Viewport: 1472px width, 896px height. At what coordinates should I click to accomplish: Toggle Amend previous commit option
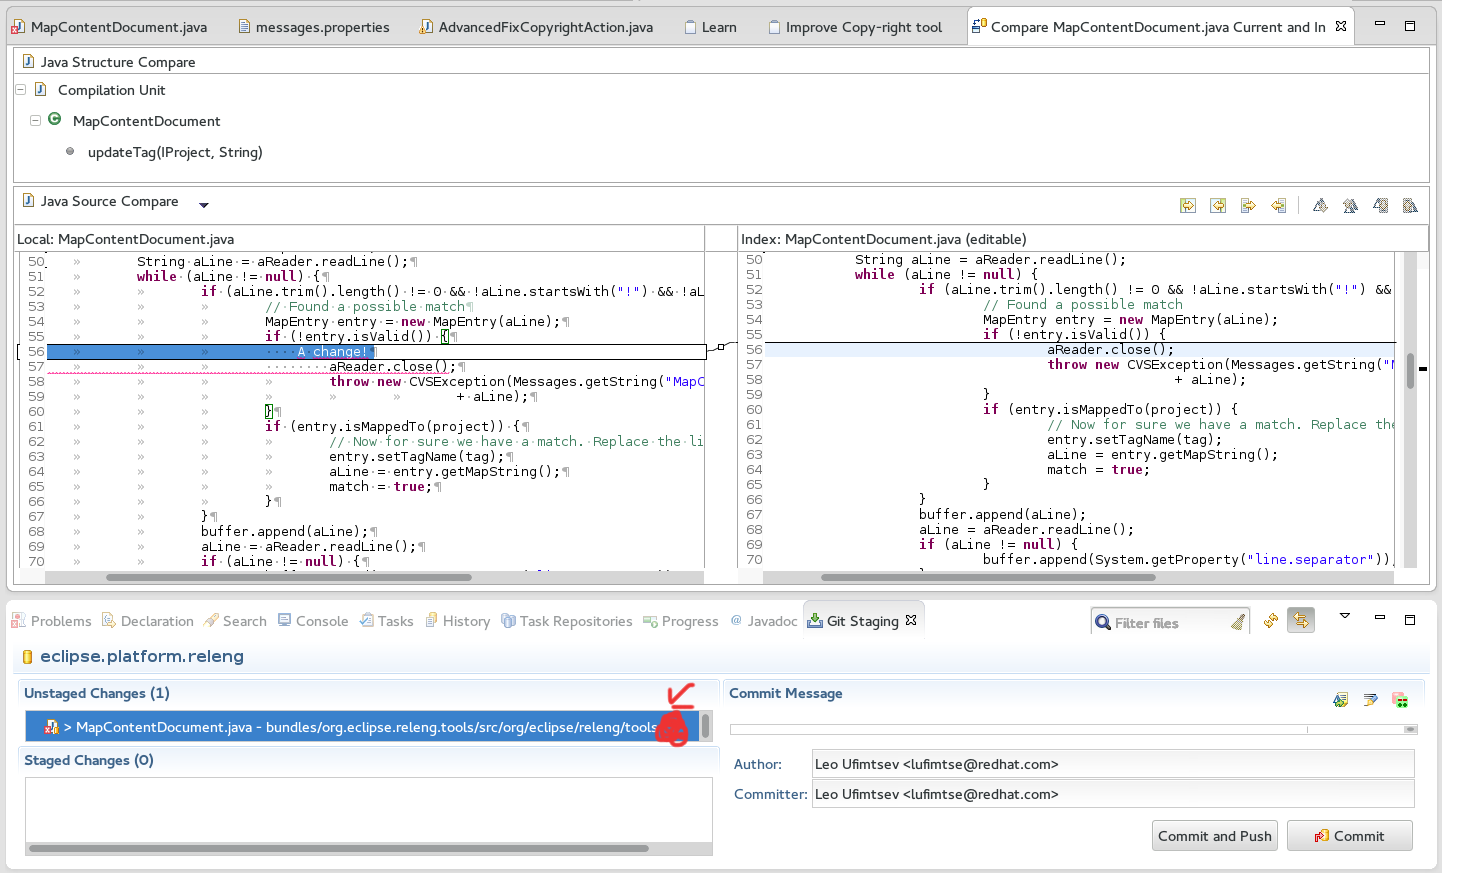[x=1340, y=699]
